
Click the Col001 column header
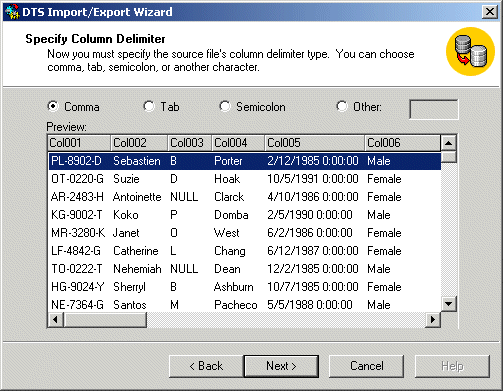click(x=79, y=143)
